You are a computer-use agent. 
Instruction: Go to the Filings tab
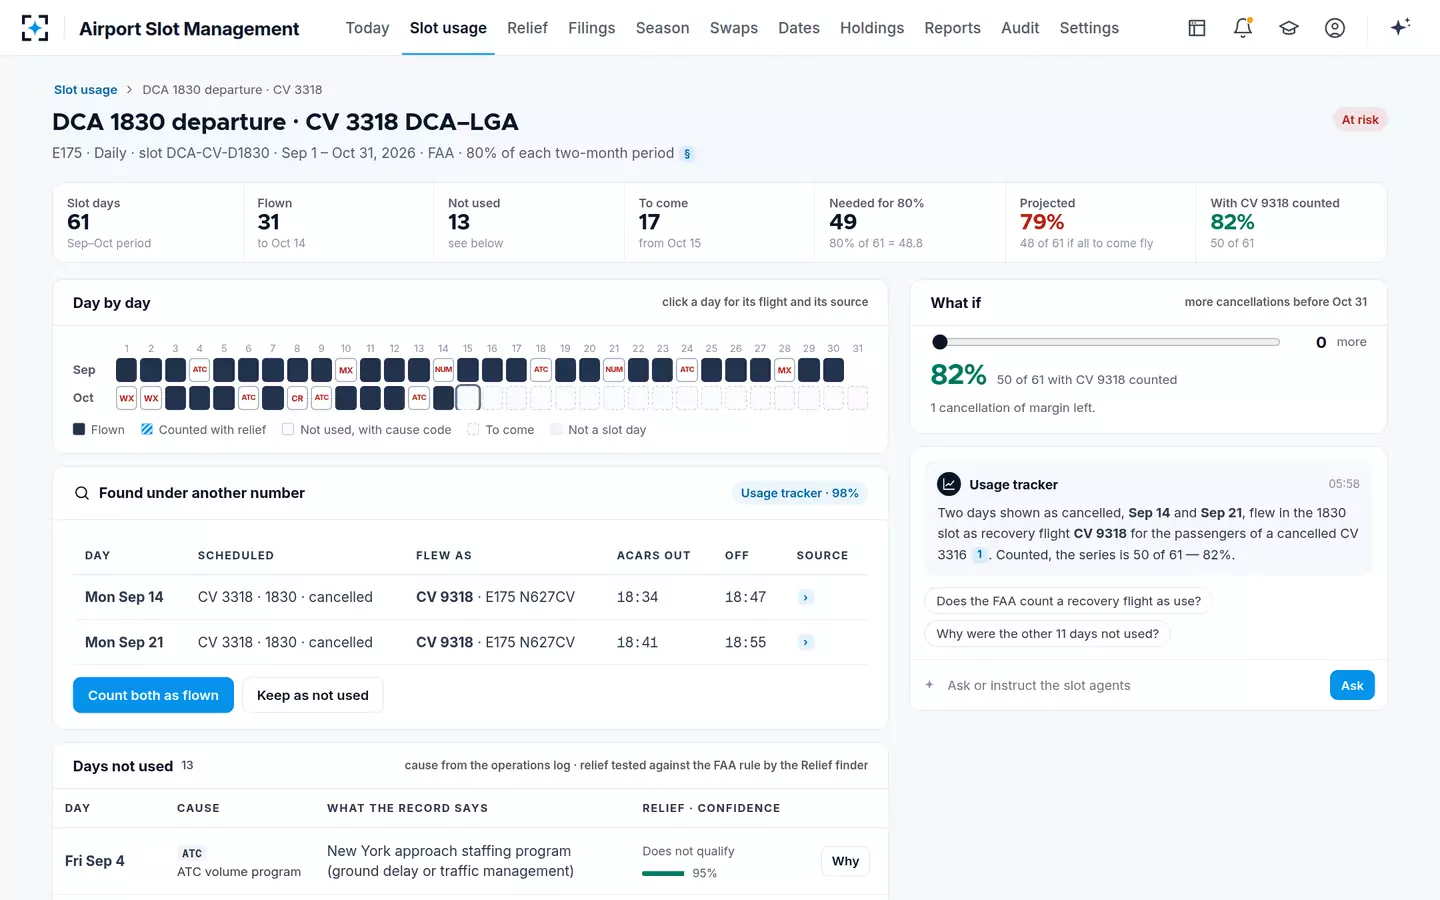click(x=592, y=28)
